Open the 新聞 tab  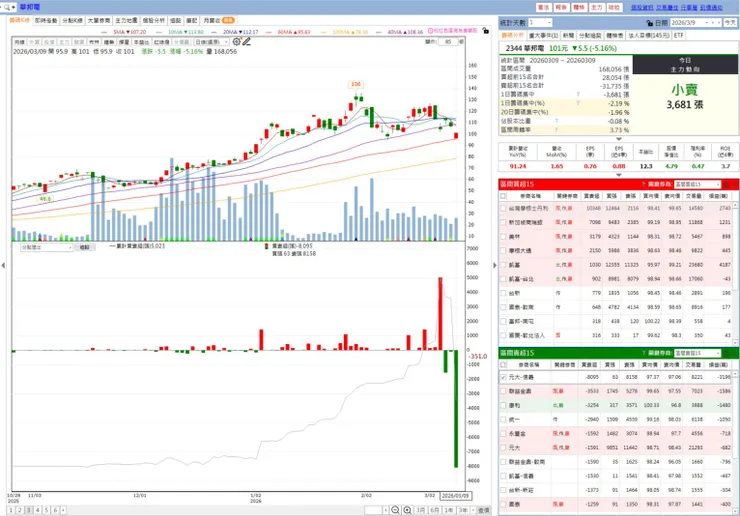click(568, 35)
